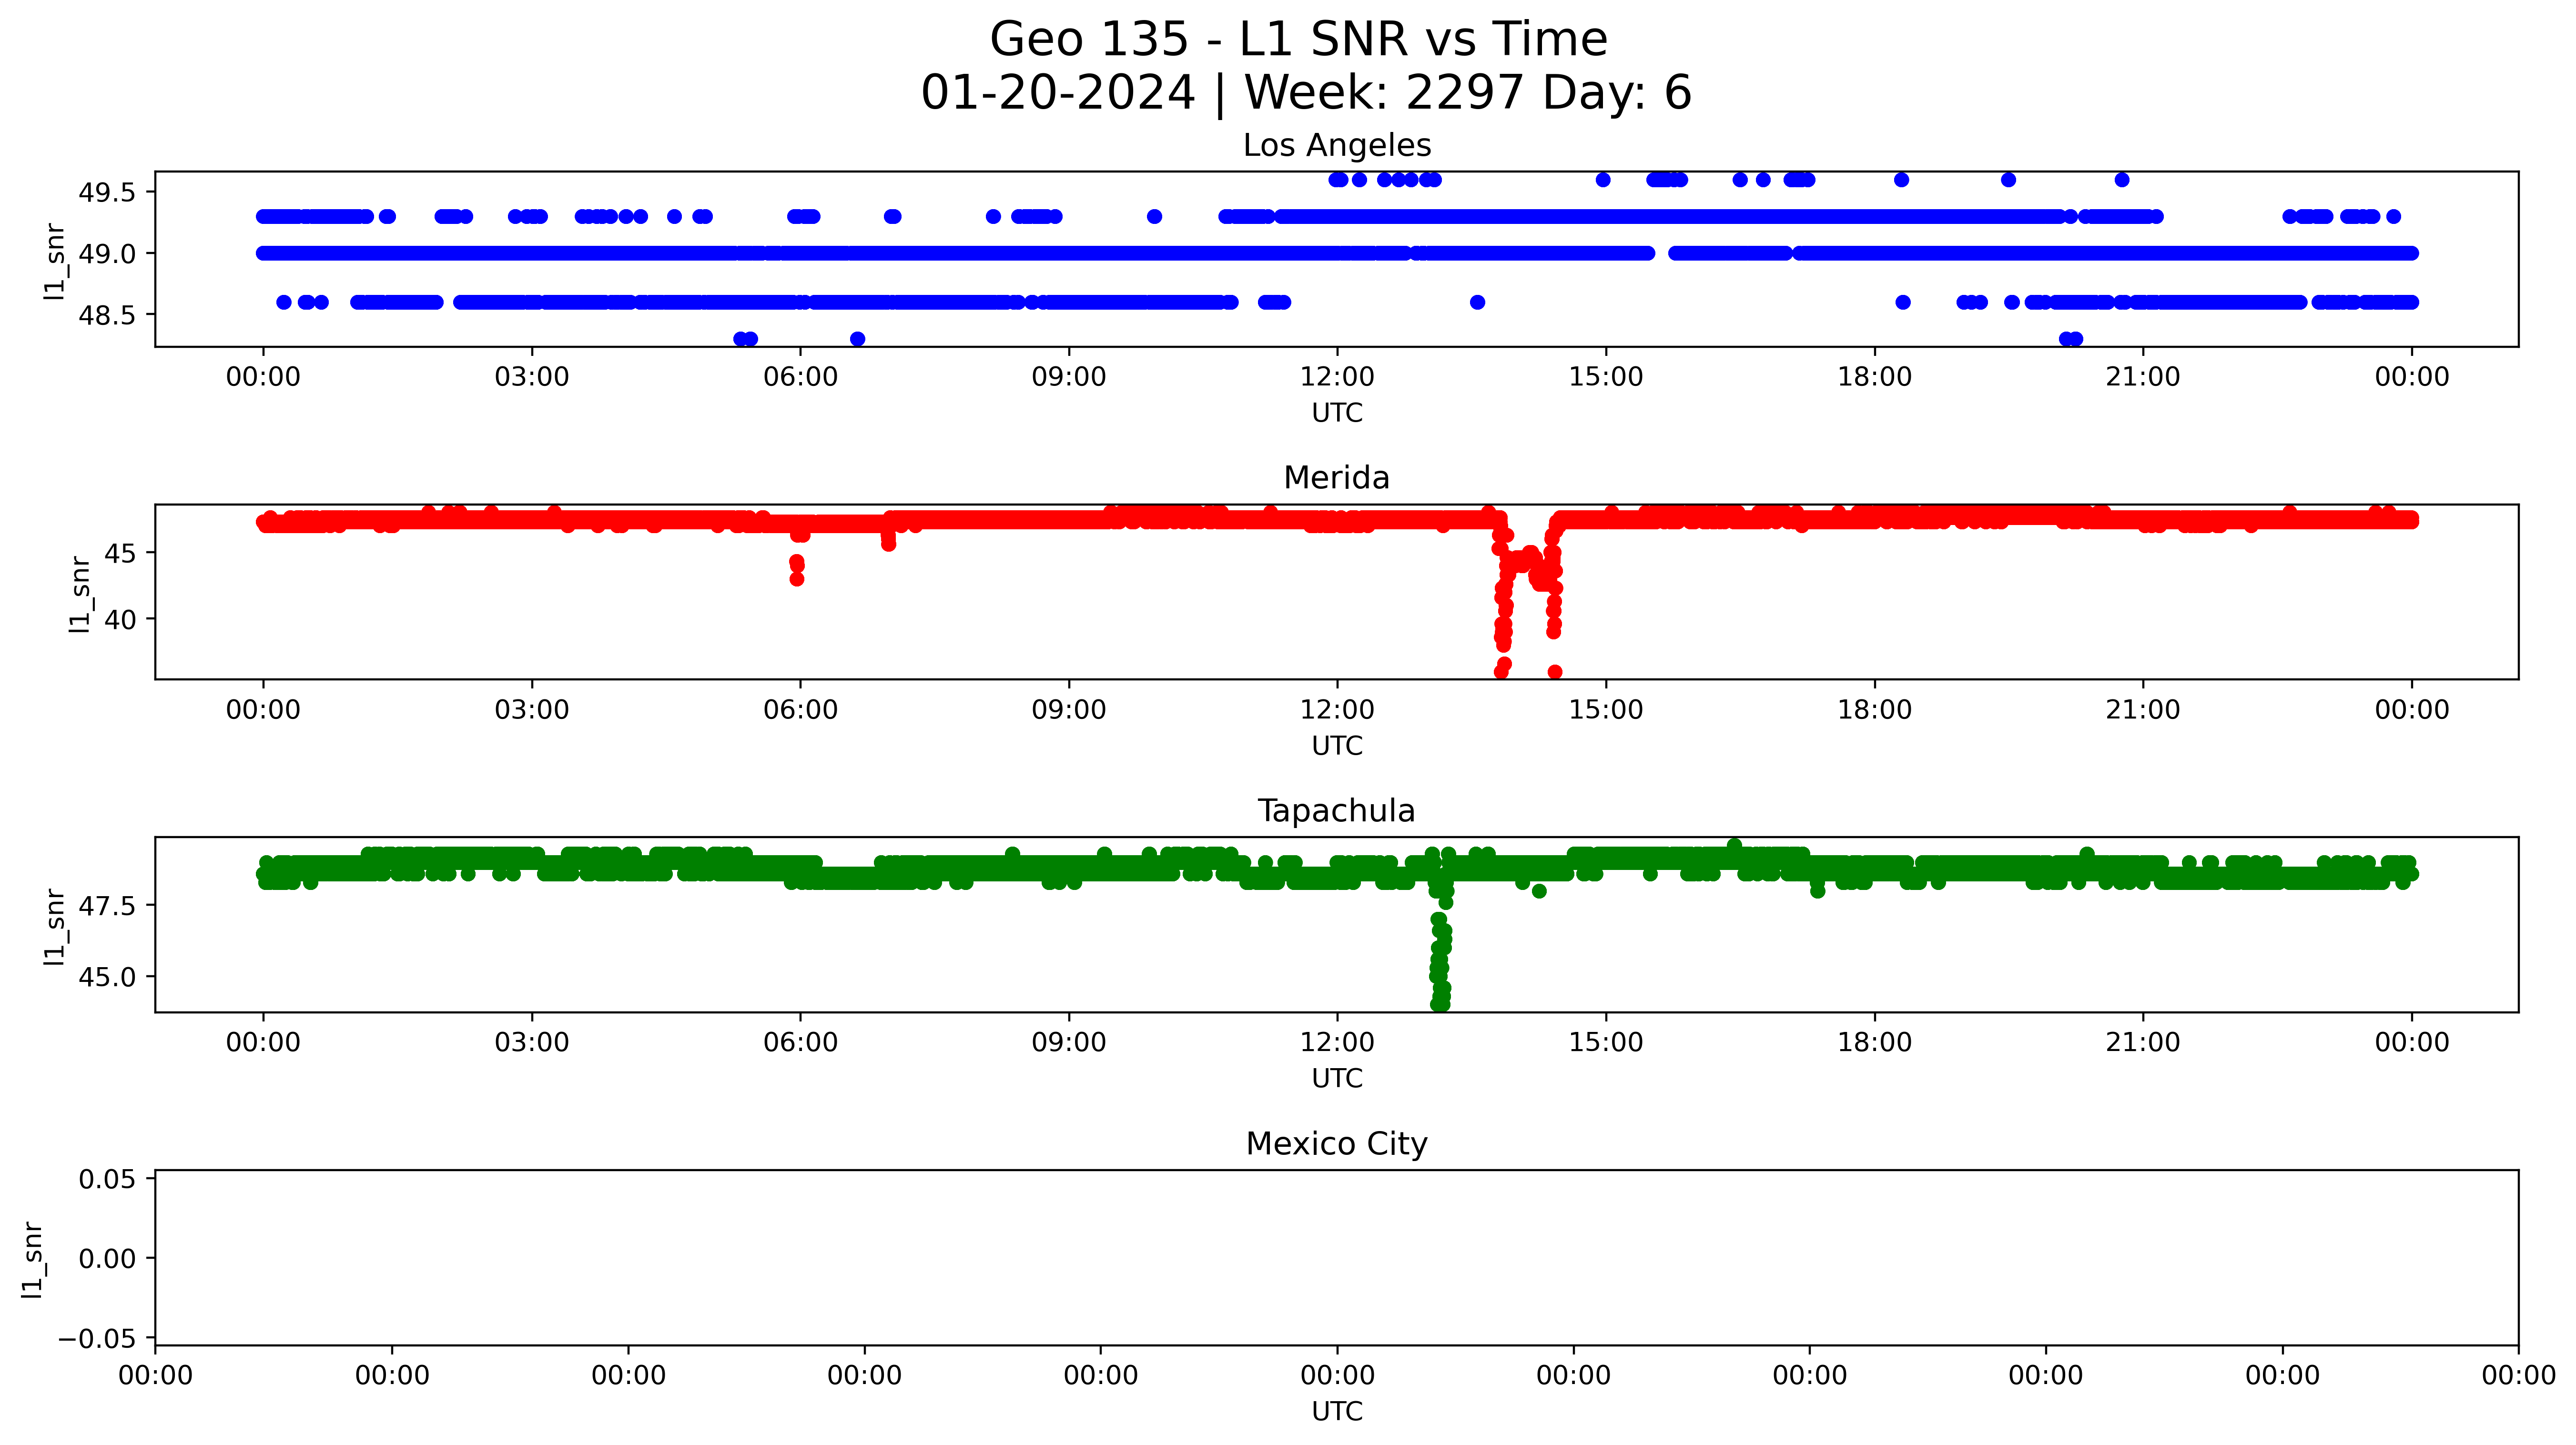This screenshot has width=2576, height=1445.
Task: Click the "49.0" tick in Los Angeles plot
Action: click(107, 254)
